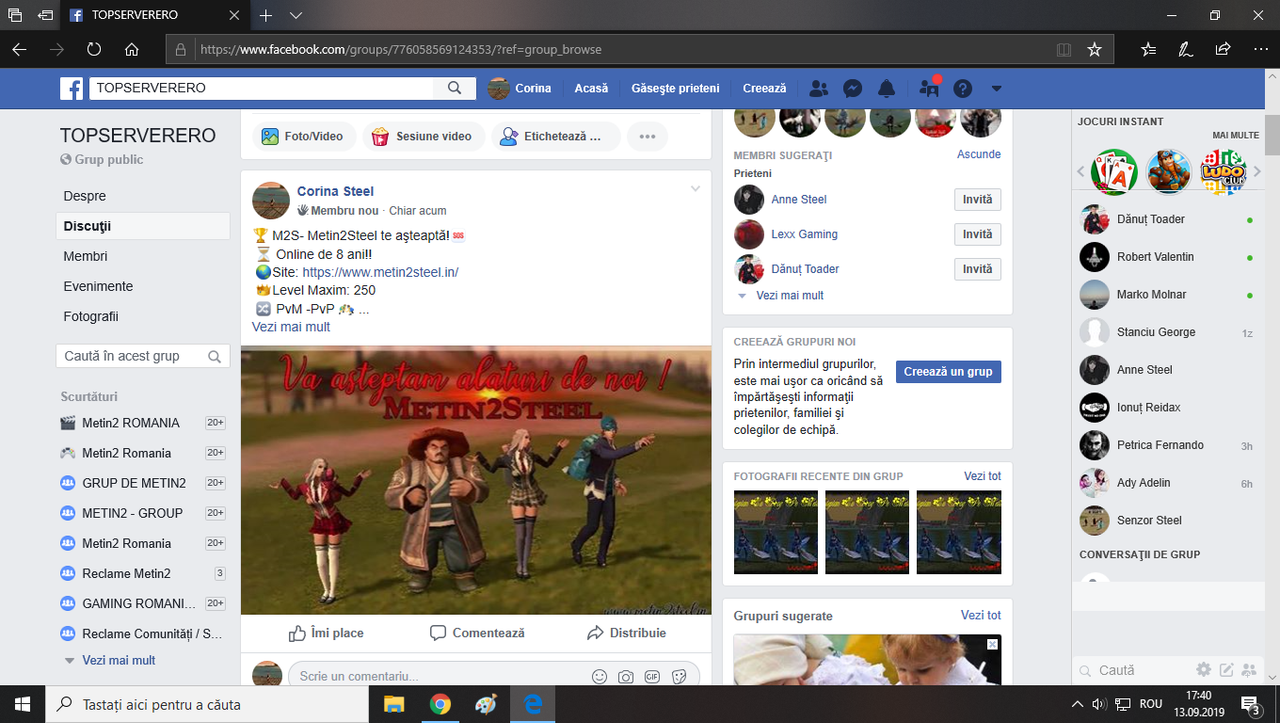Click Comentează on the post

click(x=477, y=633)
